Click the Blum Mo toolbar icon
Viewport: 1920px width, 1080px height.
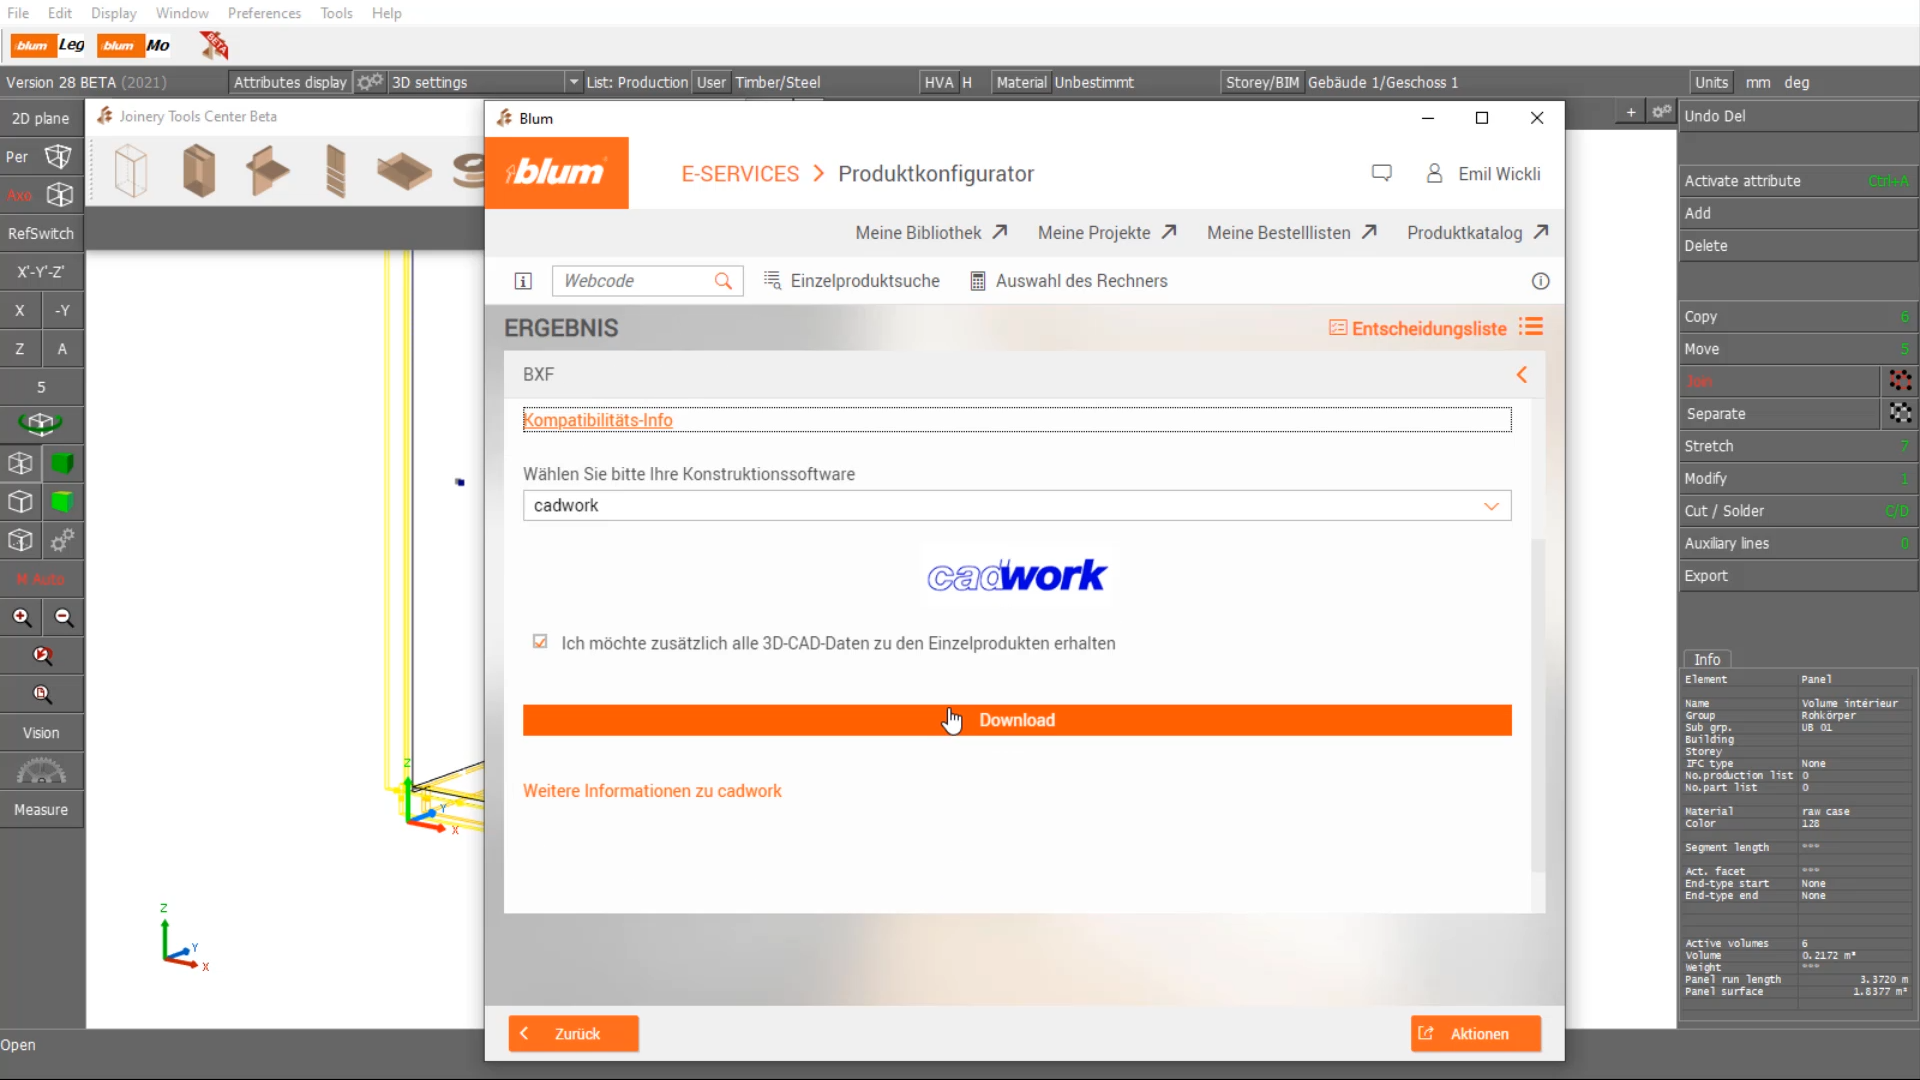[135, 45]
